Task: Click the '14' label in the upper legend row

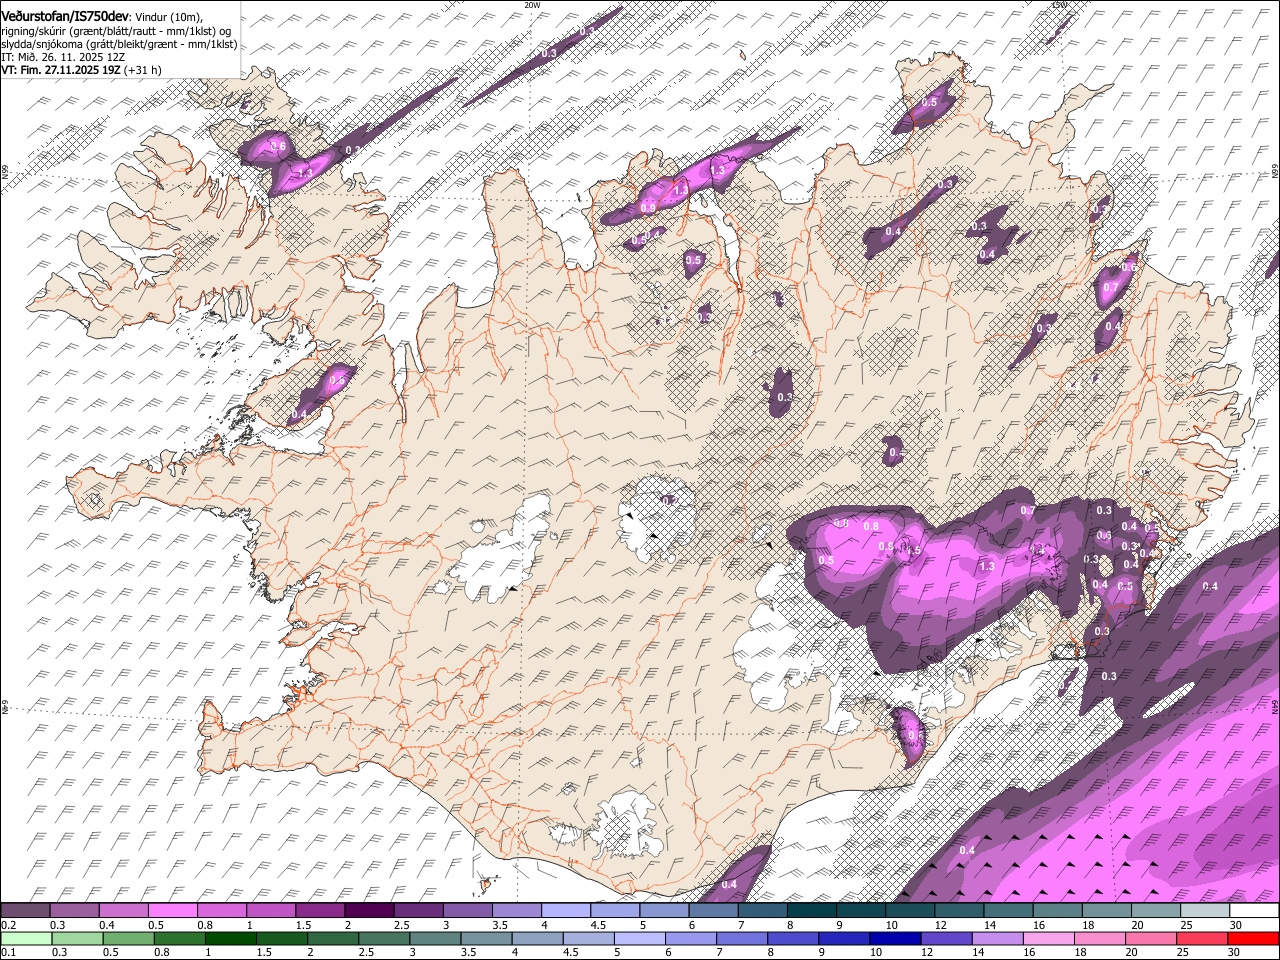Action: (x=990, y=925)
